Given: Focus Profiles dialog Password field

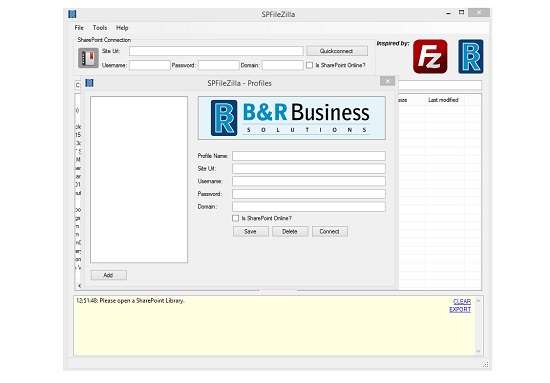Looking at the screenshot, I should click(x=309, y=194).
